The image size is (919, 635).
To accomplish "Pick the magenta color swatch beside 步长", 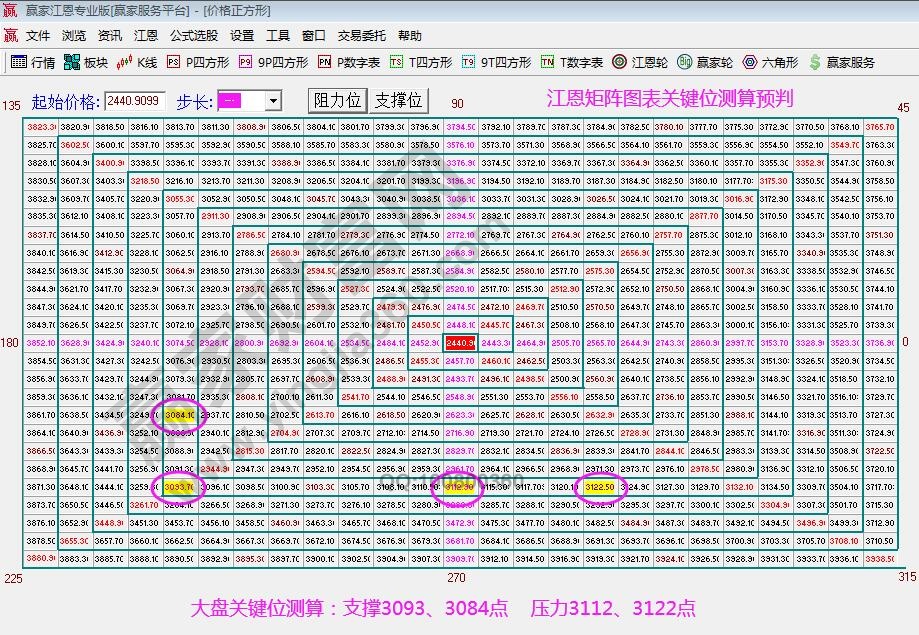I will click(x=232, y=100).
